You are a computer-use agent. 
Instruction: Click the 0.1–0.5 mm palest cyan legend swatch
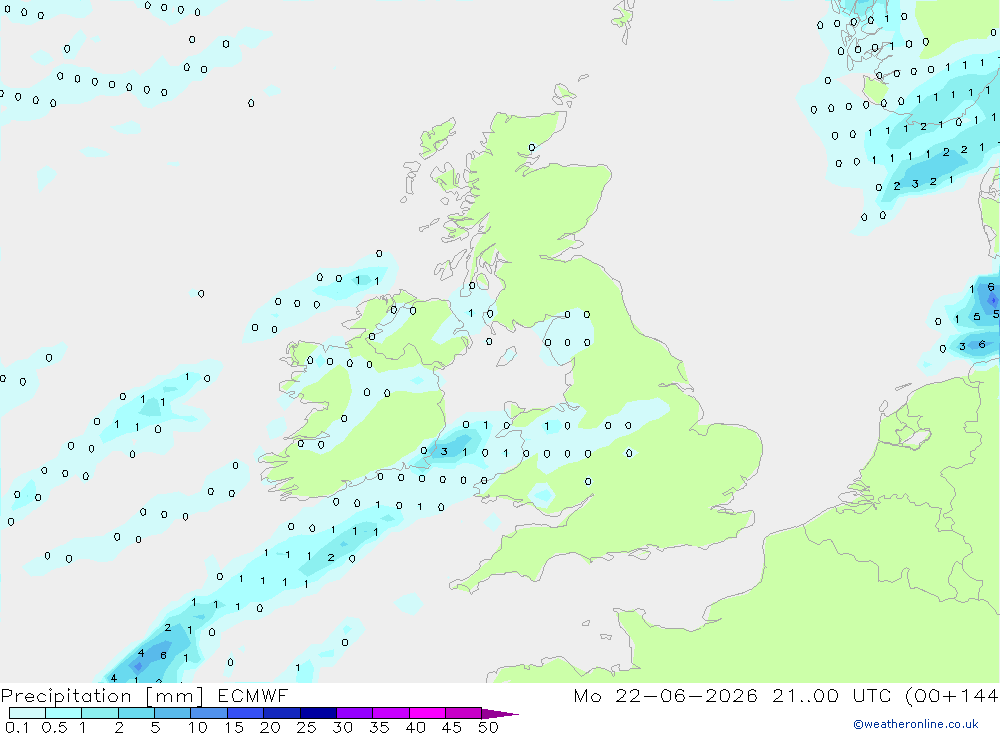pyautogui.click(x=27, y=713)
